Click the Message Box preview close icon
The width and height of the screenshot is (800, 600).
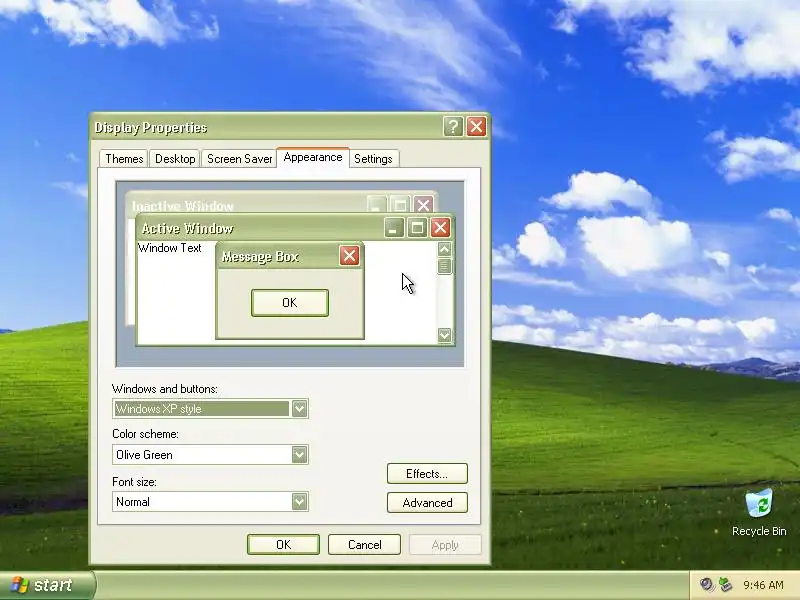coord(349,256)
